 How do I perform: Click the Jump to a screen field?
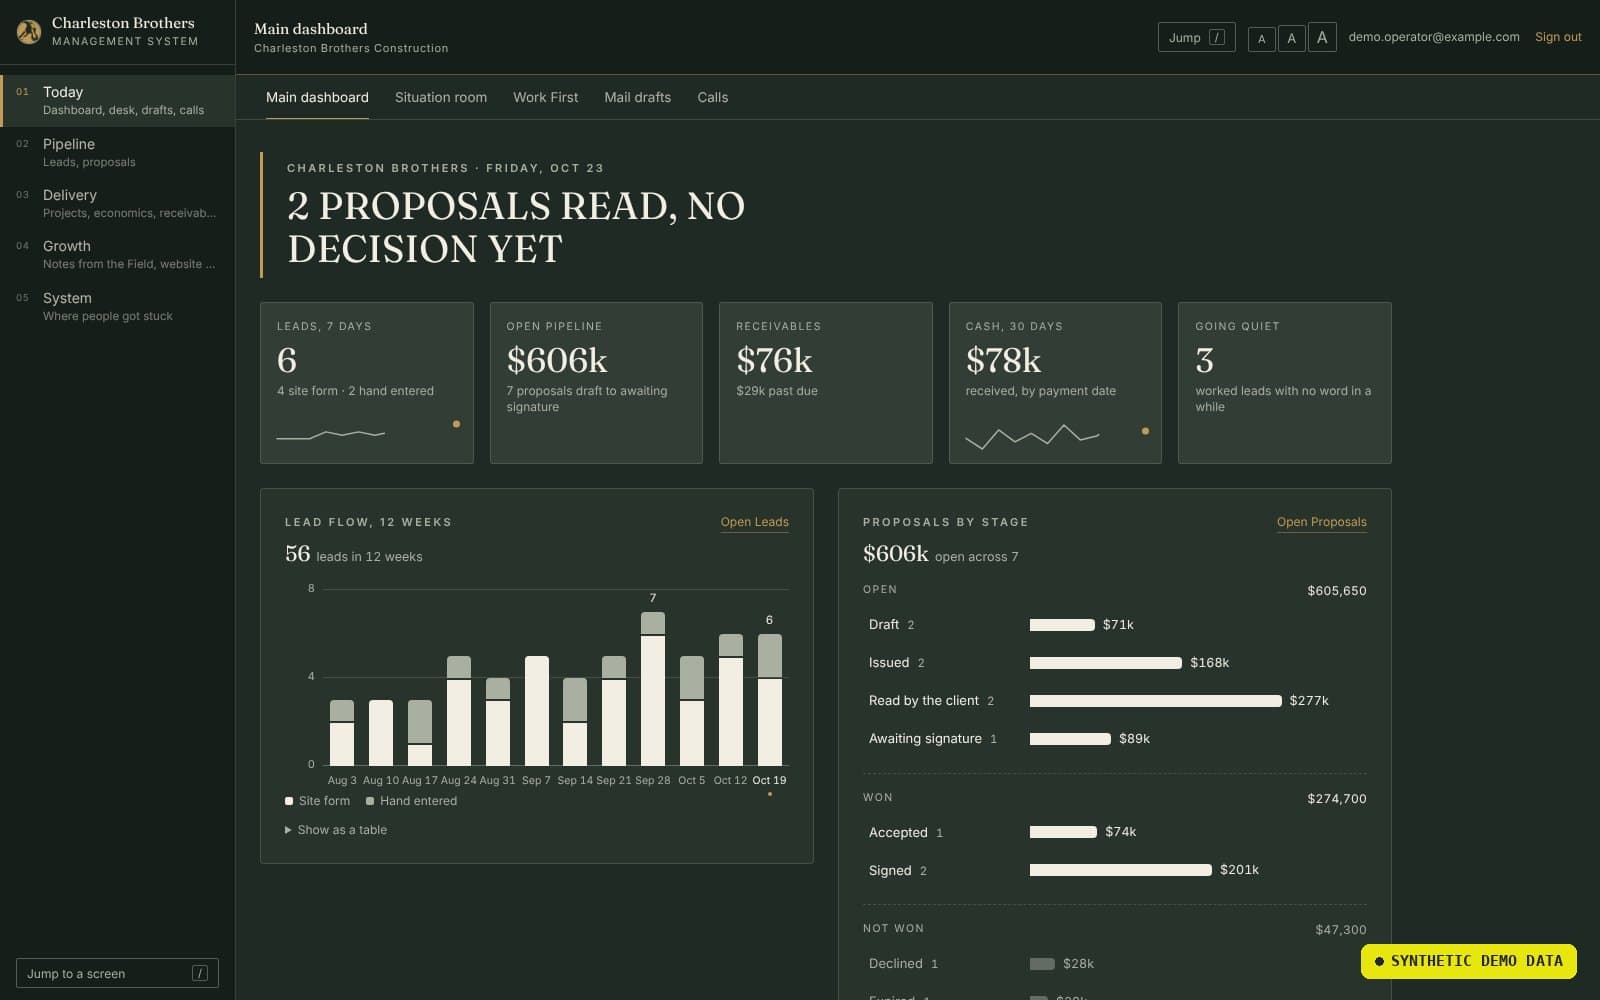[x=117, y=973]
